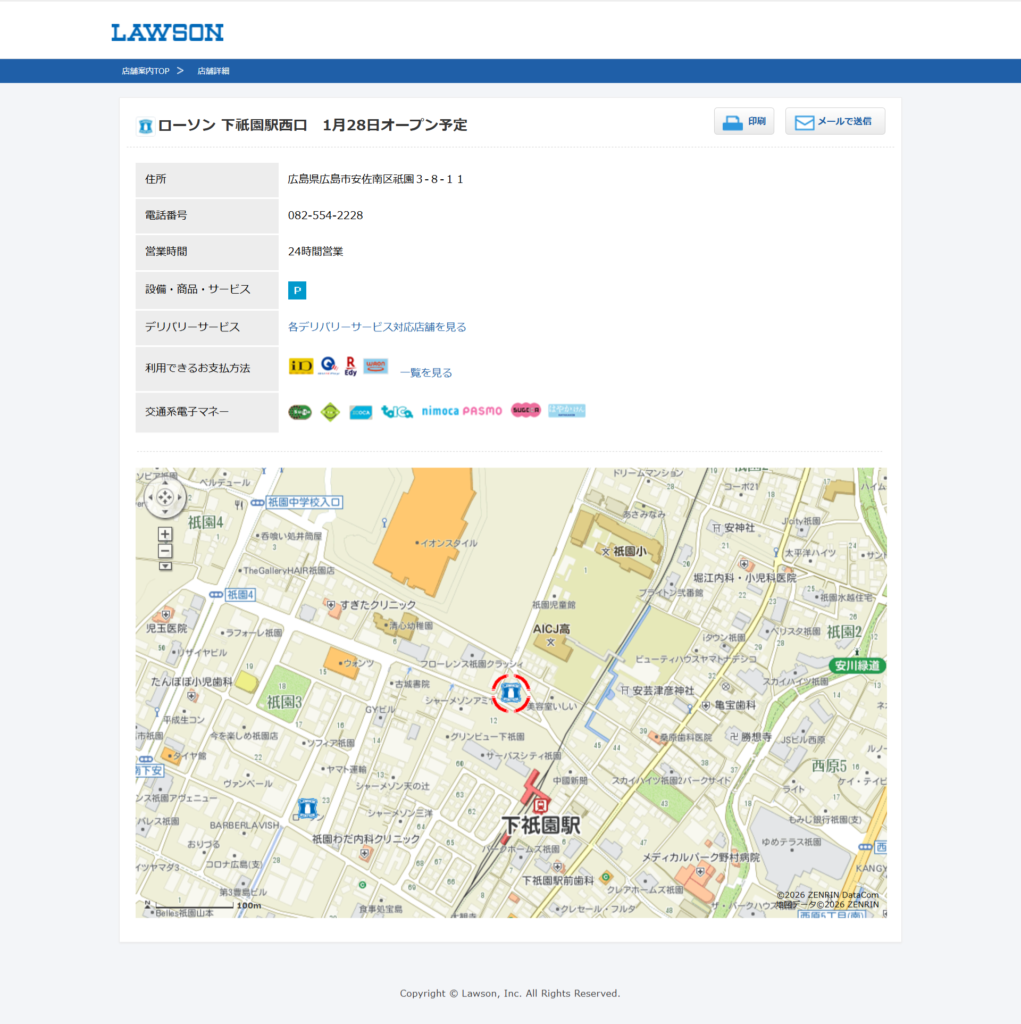Zoom out the map with minus button

165,551
